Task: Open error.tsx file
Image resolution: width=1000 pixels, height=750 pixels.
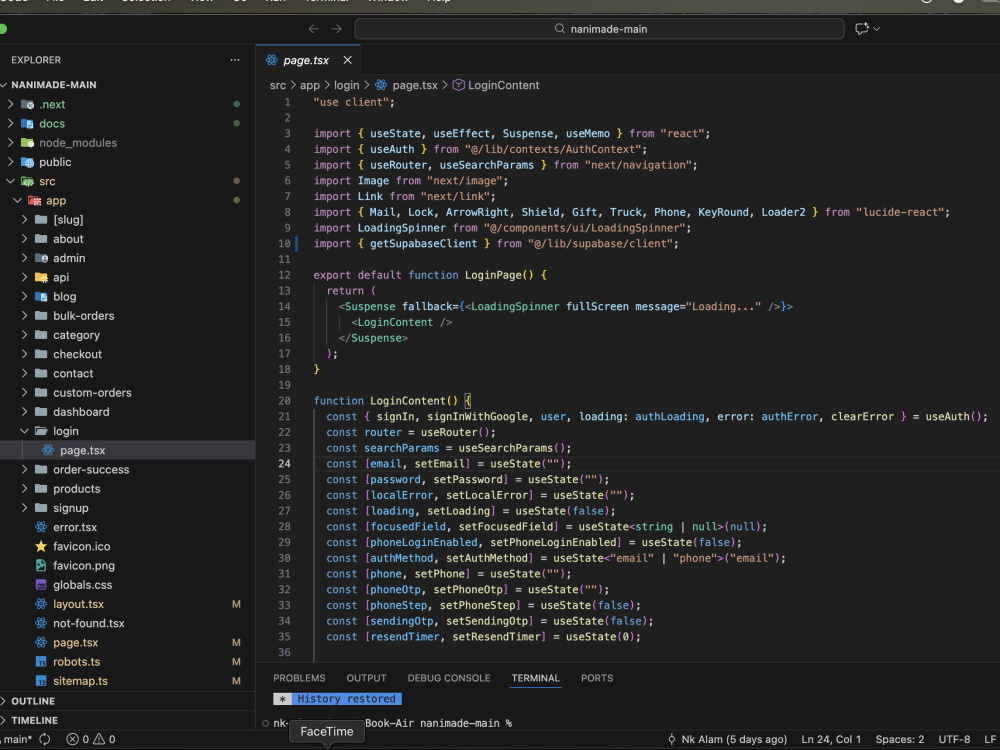Action: (x=75, y=527)
